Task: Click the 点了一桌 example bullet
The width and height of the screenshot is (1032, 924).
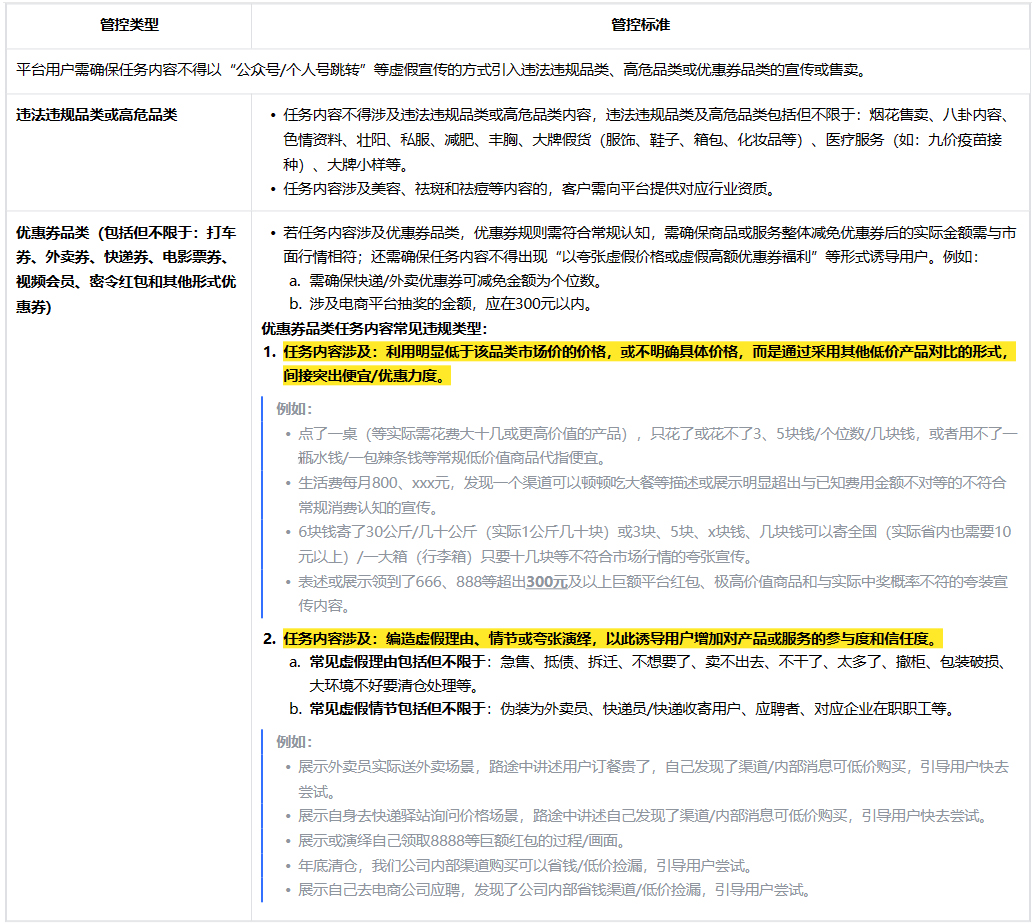Action: pyautogui.click(x=600, y=436)
